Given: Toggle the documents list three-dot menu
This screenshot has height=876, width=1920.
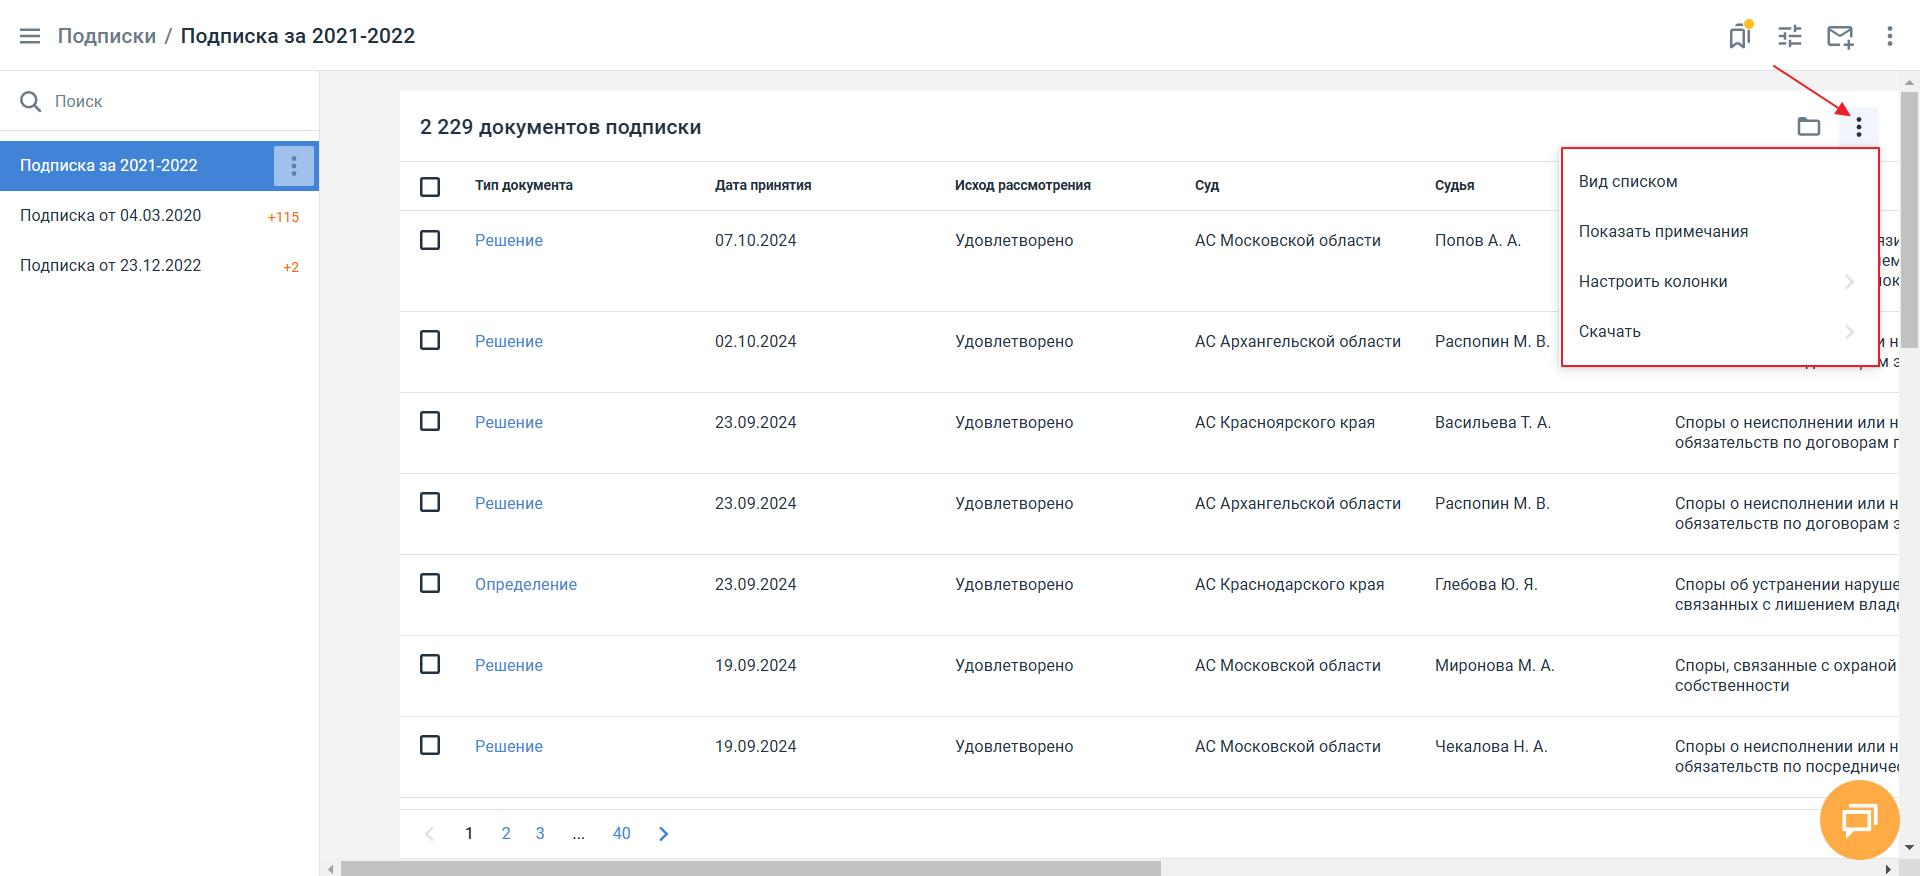Looking at the screenshot, I should click(1859, 127).
